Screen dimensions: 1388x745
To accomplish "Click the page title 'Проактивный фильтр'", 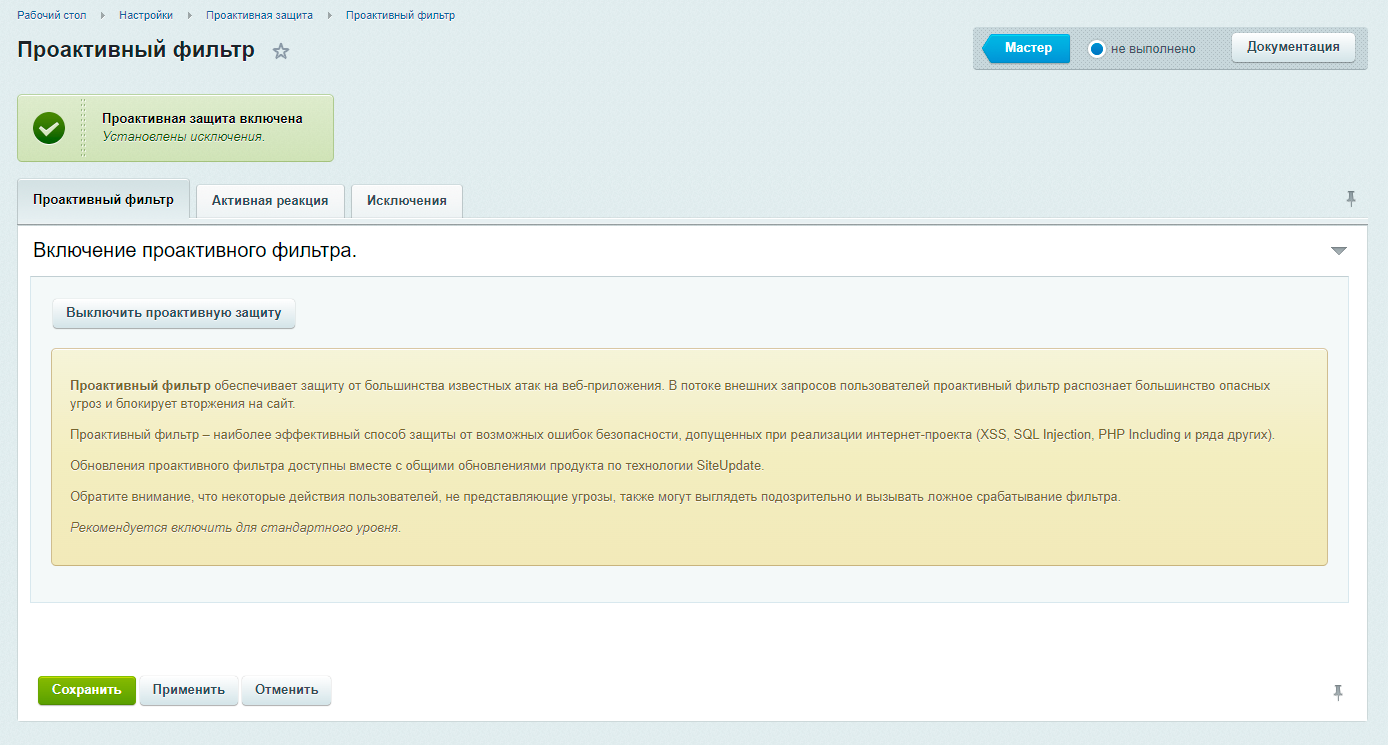I will pyautogui.click(x=136, y=50).
